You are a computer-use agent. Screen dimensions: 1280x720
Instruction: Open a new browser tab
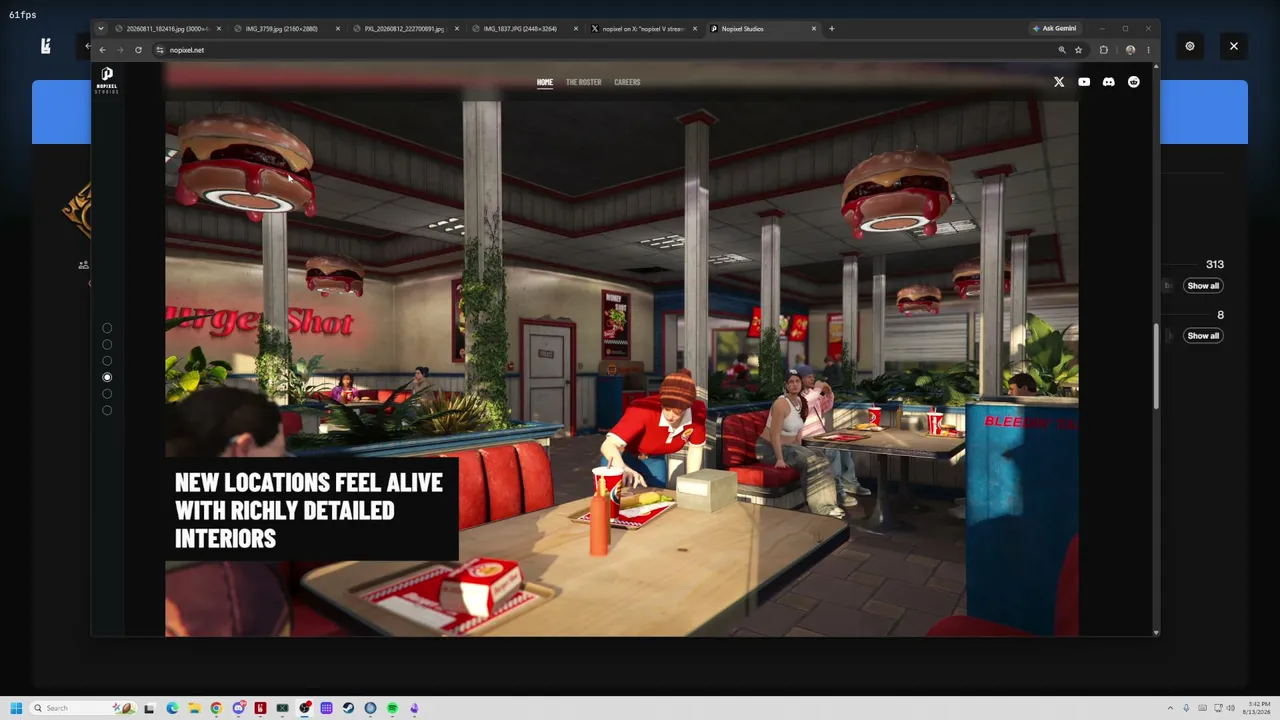(x=832, y=29)
